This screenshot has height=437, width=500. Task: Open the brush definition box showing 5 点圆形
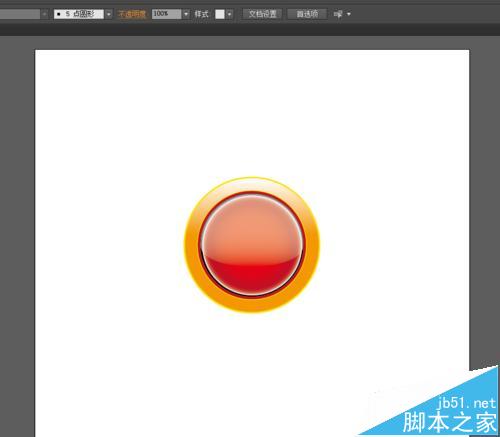79,14
